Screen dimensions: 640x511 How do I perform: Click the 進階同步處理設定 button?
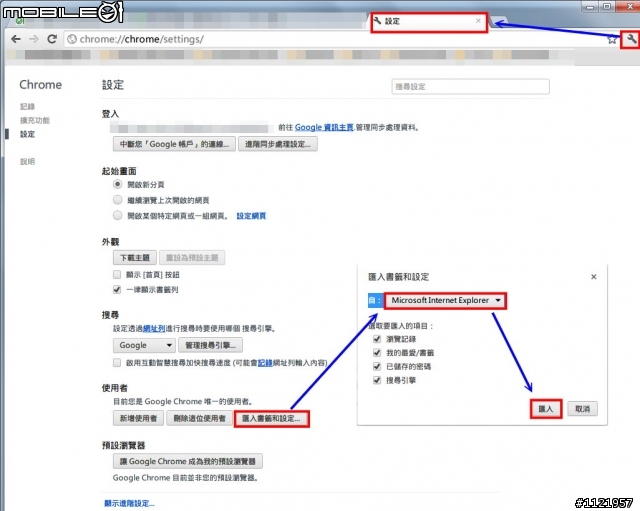278,144
